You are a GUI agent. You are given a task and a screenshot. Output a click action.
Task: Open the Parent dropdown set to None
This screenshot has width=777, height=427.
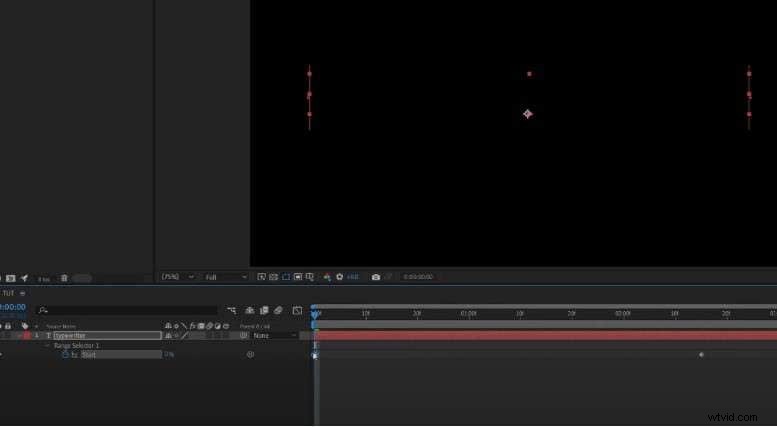pyautogui.click(x=275, y=335)
